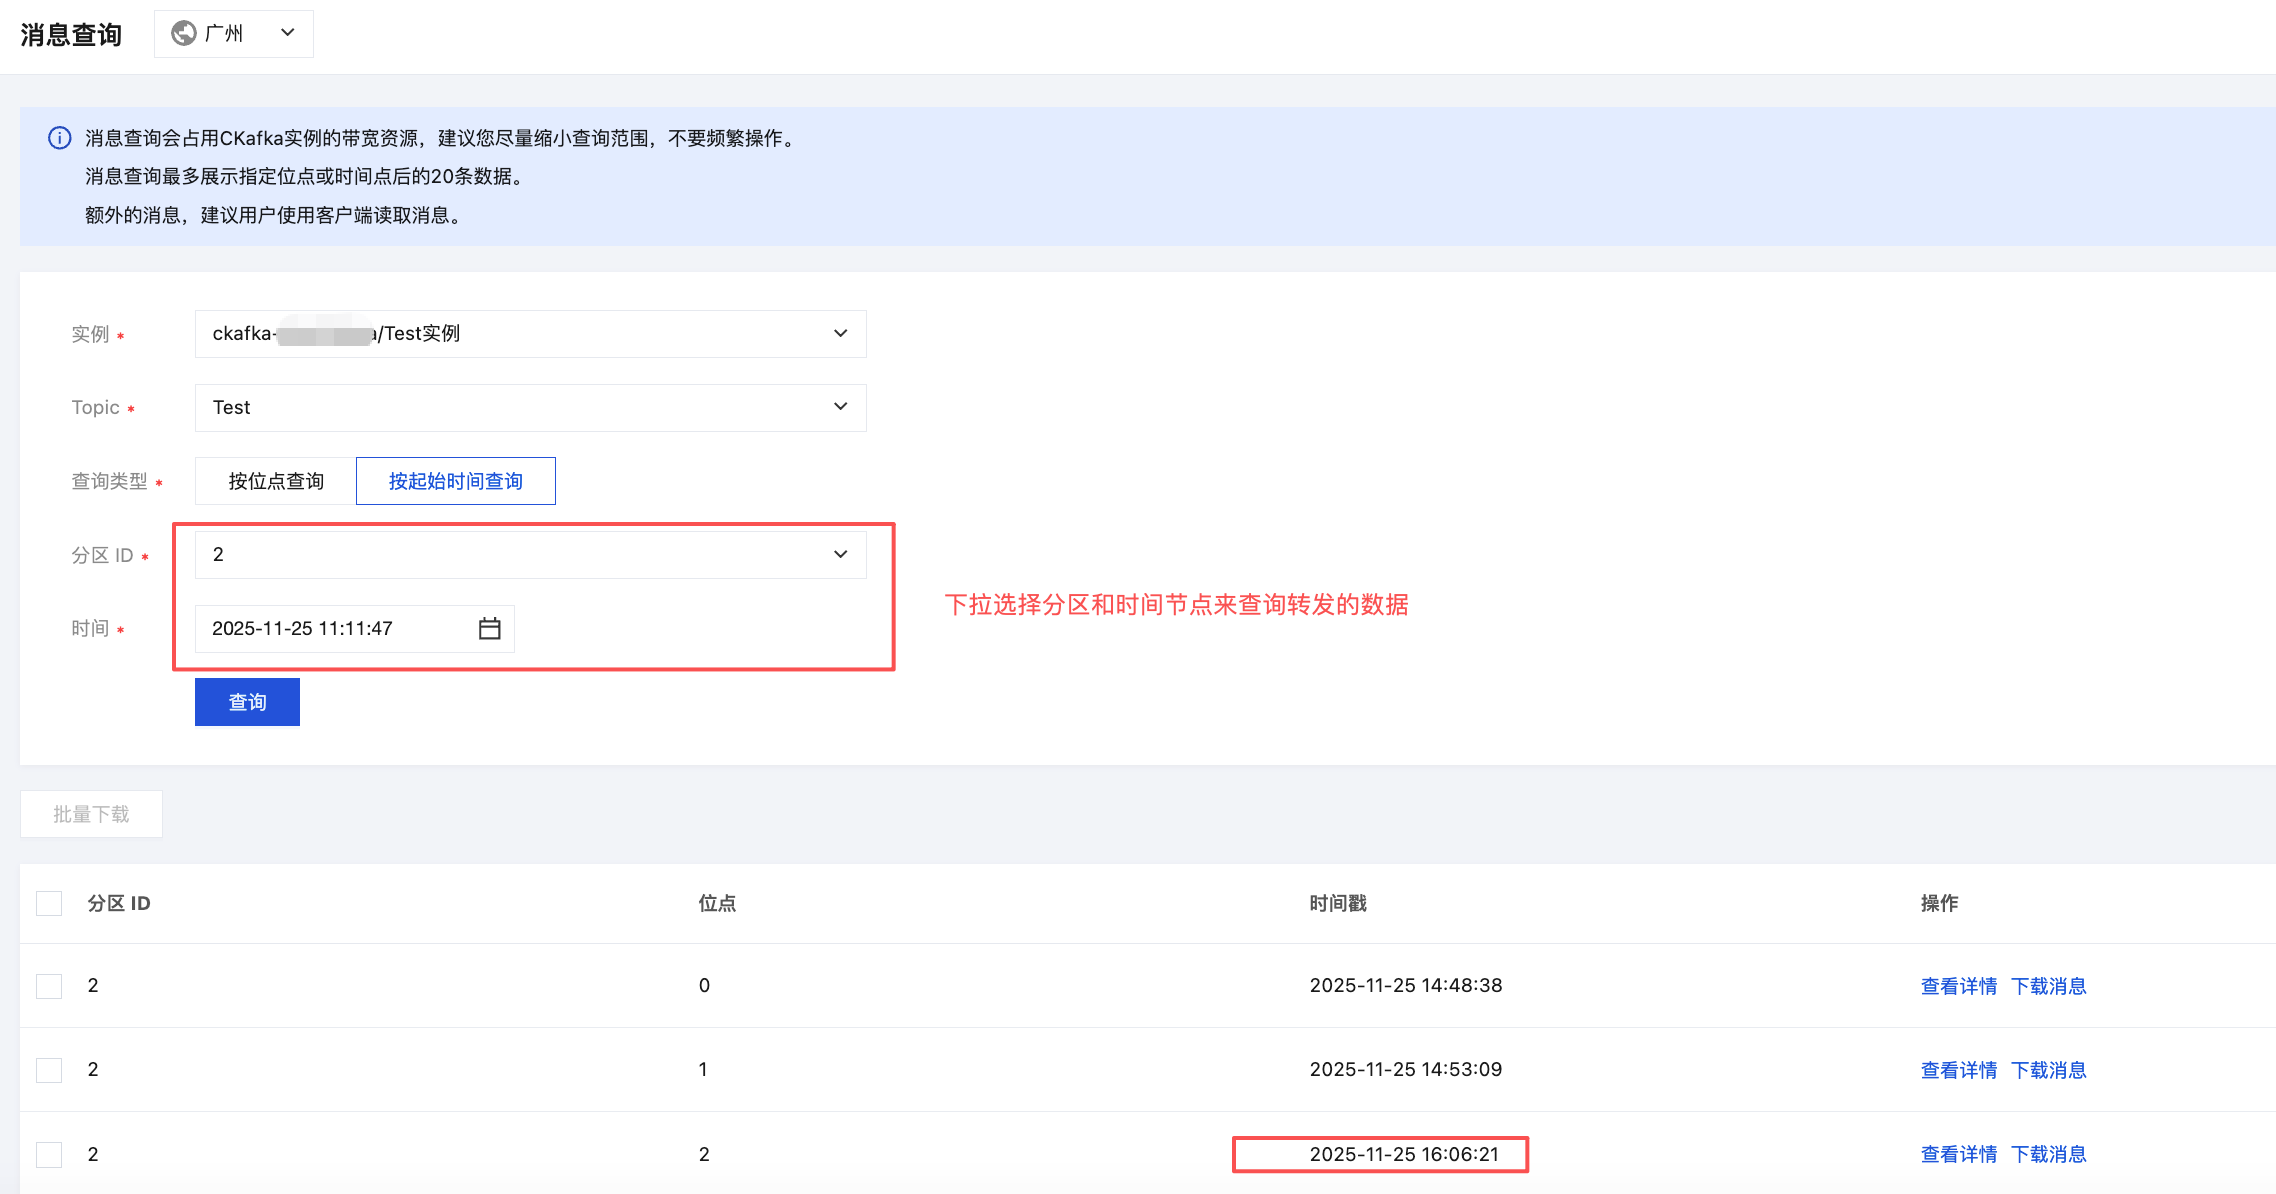Click 下载消息 for the 14:48:38 message

[x=2049, y=986]
